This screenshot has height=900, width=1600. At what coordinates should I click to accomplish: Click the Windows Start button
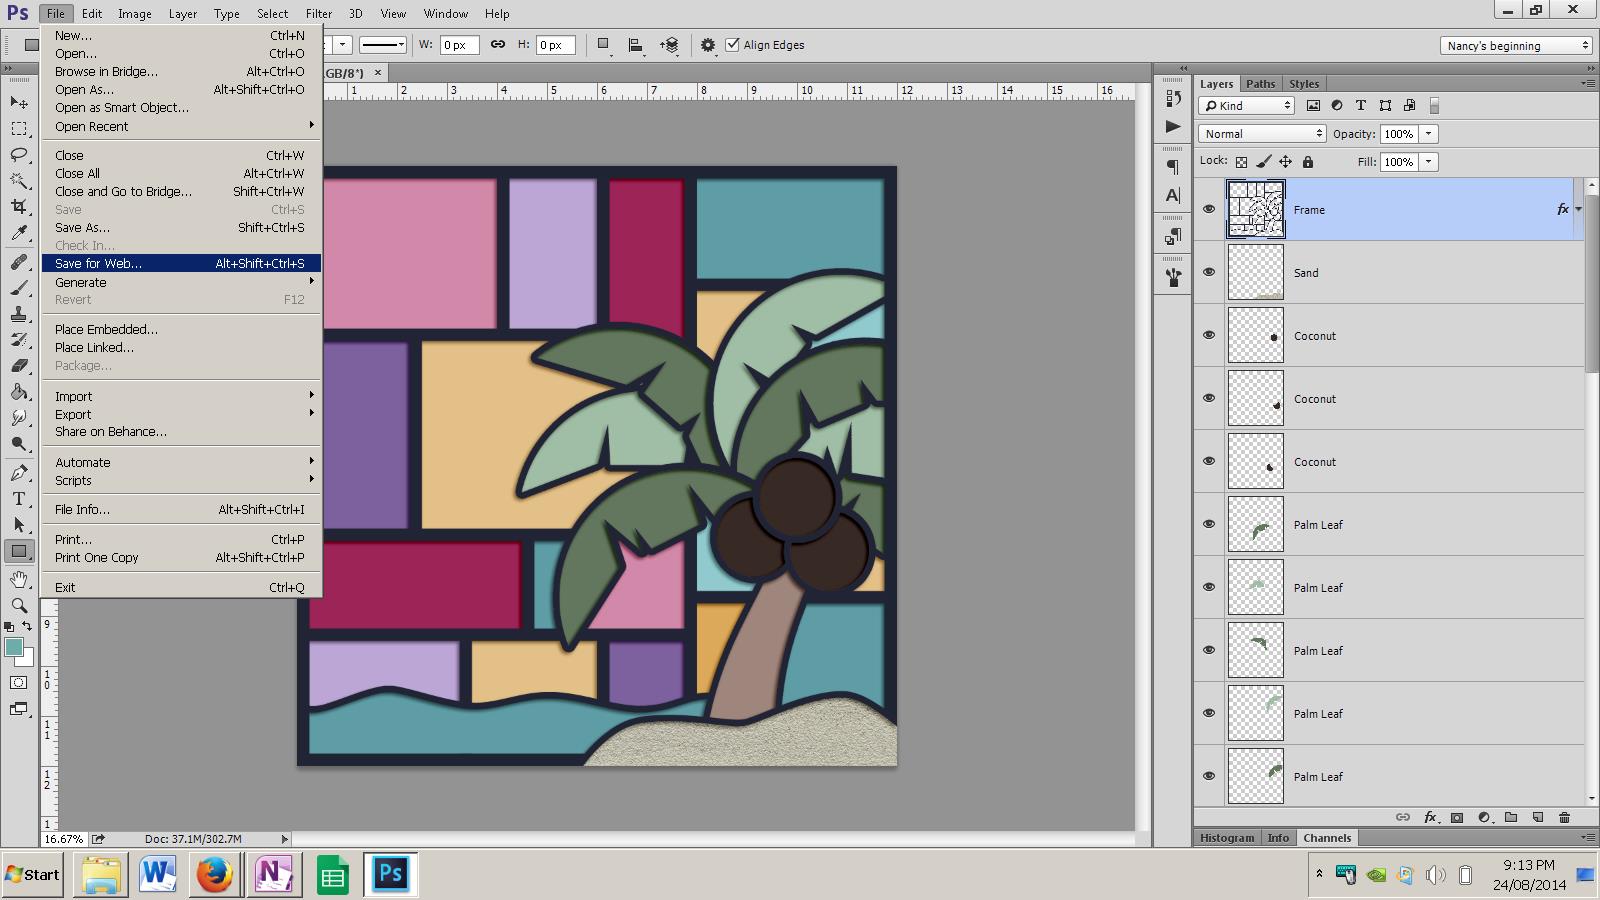(x=33, y=875)
